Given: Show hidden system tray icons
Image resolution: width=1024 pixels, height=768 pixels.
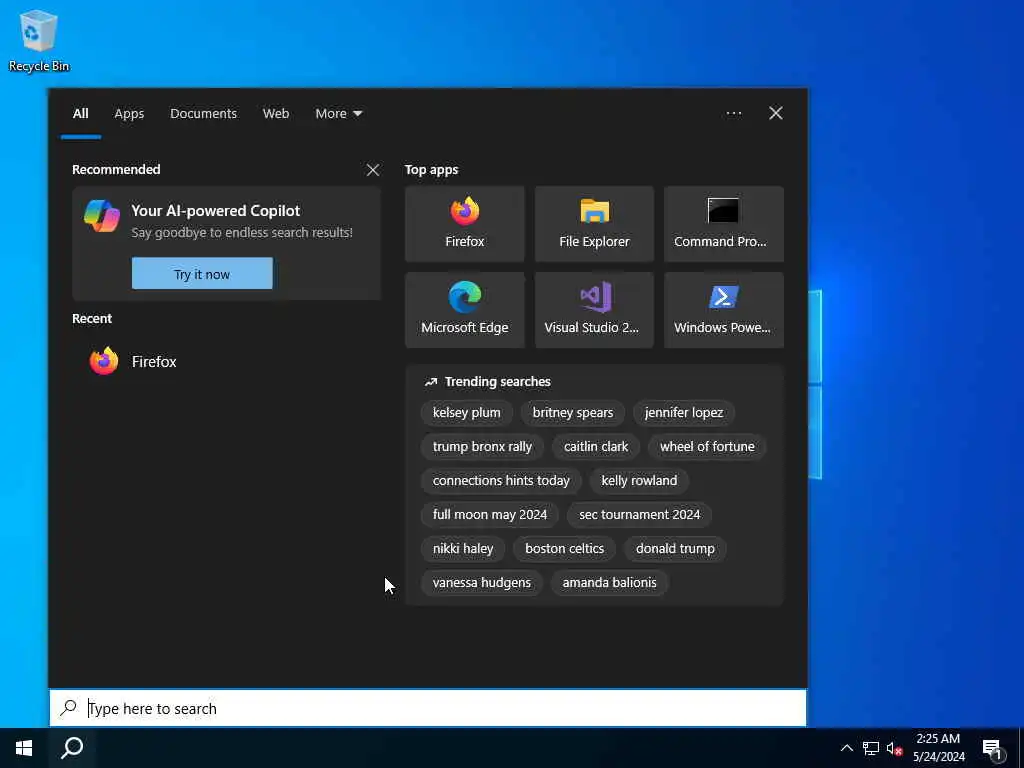Looking at the screenshot, I should click(846, 748).
